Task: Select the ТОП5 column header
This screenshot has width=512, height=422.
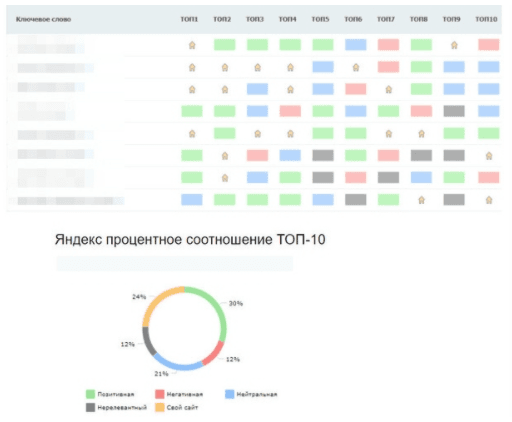Action: tap(320, 19)
